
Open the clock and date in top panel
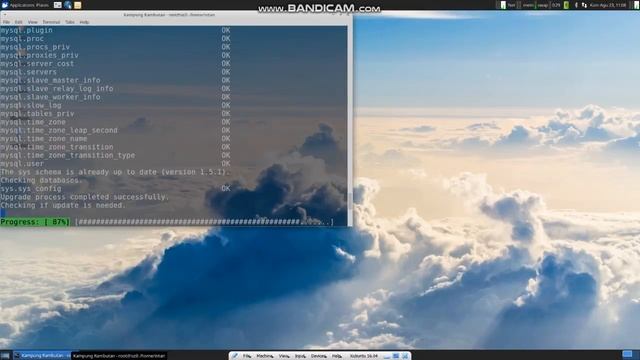608,5
